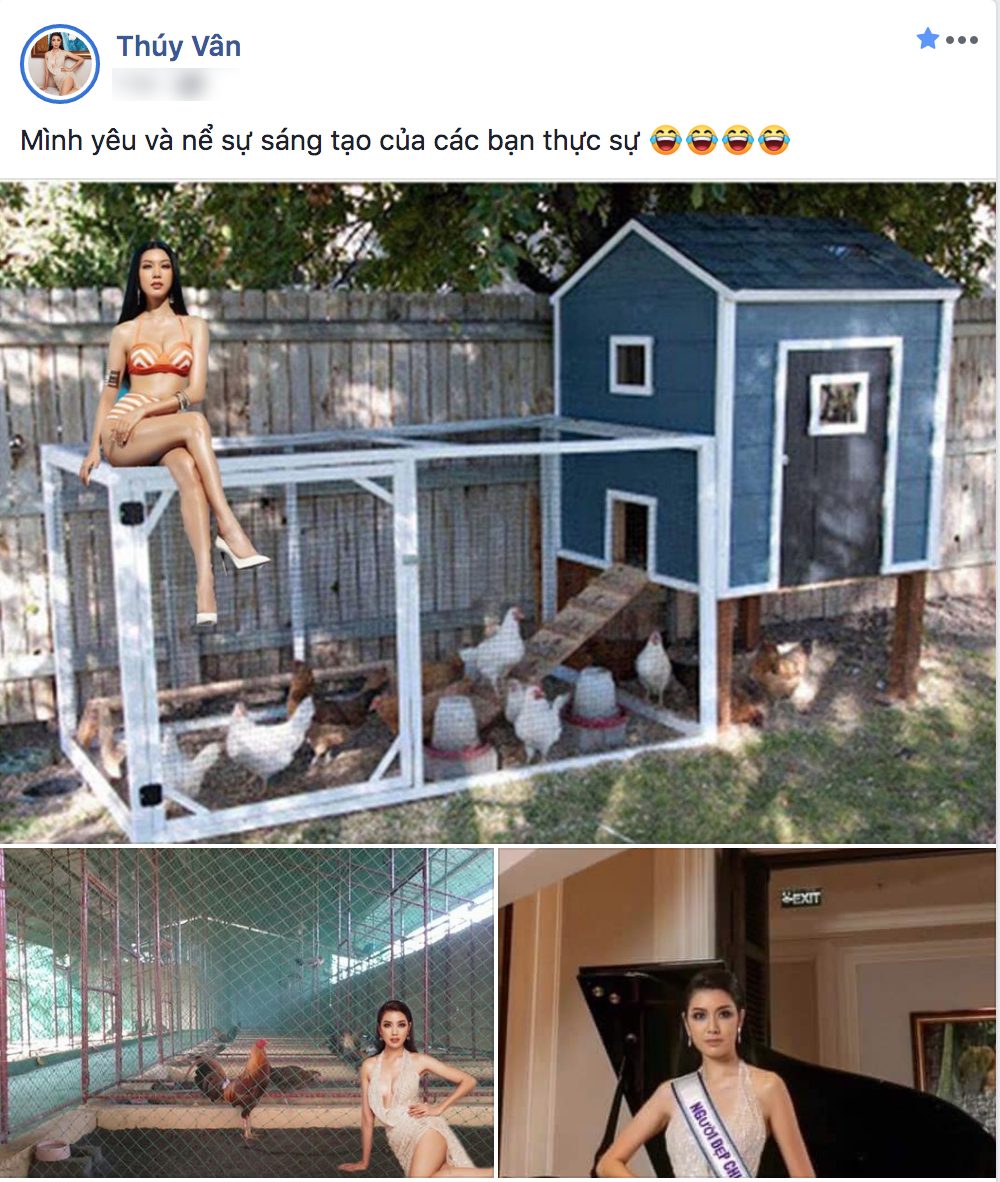The height and width of the screenshot is (1182, 1000).
Task: Click the second laughing-tears emoji
Action: pyautogui.click(x=702, y=140)
